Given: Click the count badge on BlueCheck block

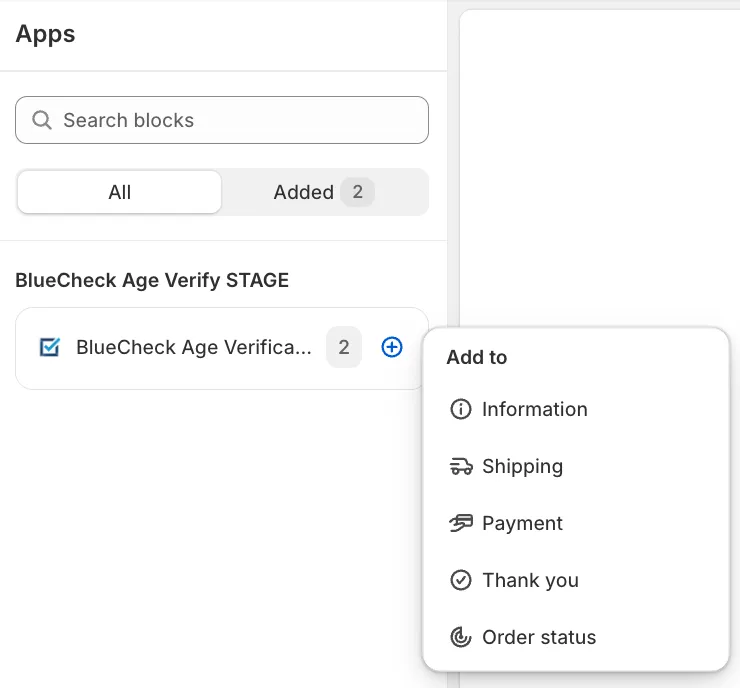Looking at the screenshot, I should coord(344,347).
